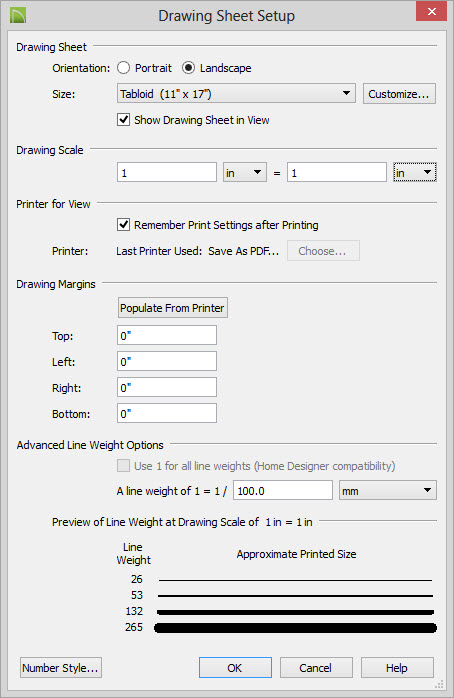Open the first drawing scale unit dropdown

(x=244, y=172)
